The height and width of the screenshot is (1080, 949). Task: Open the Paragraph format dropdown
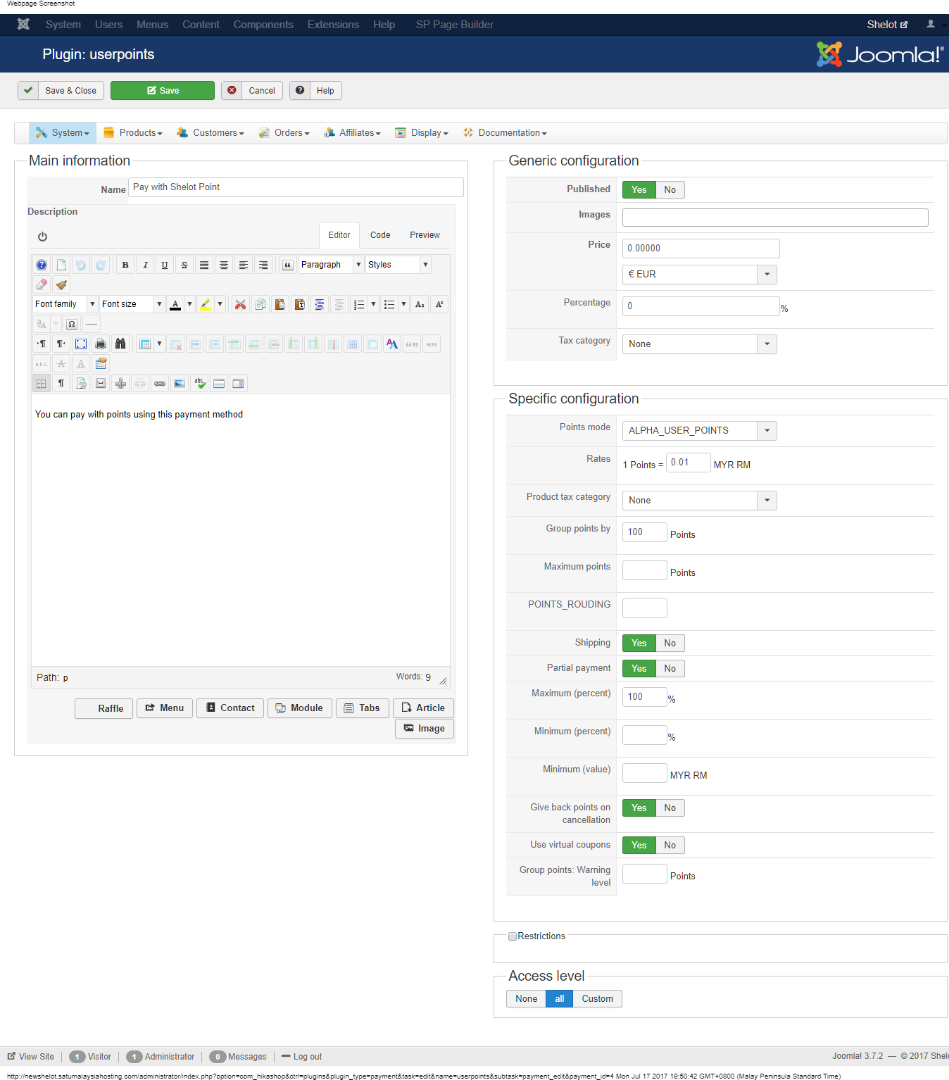[x=331, y=265]
